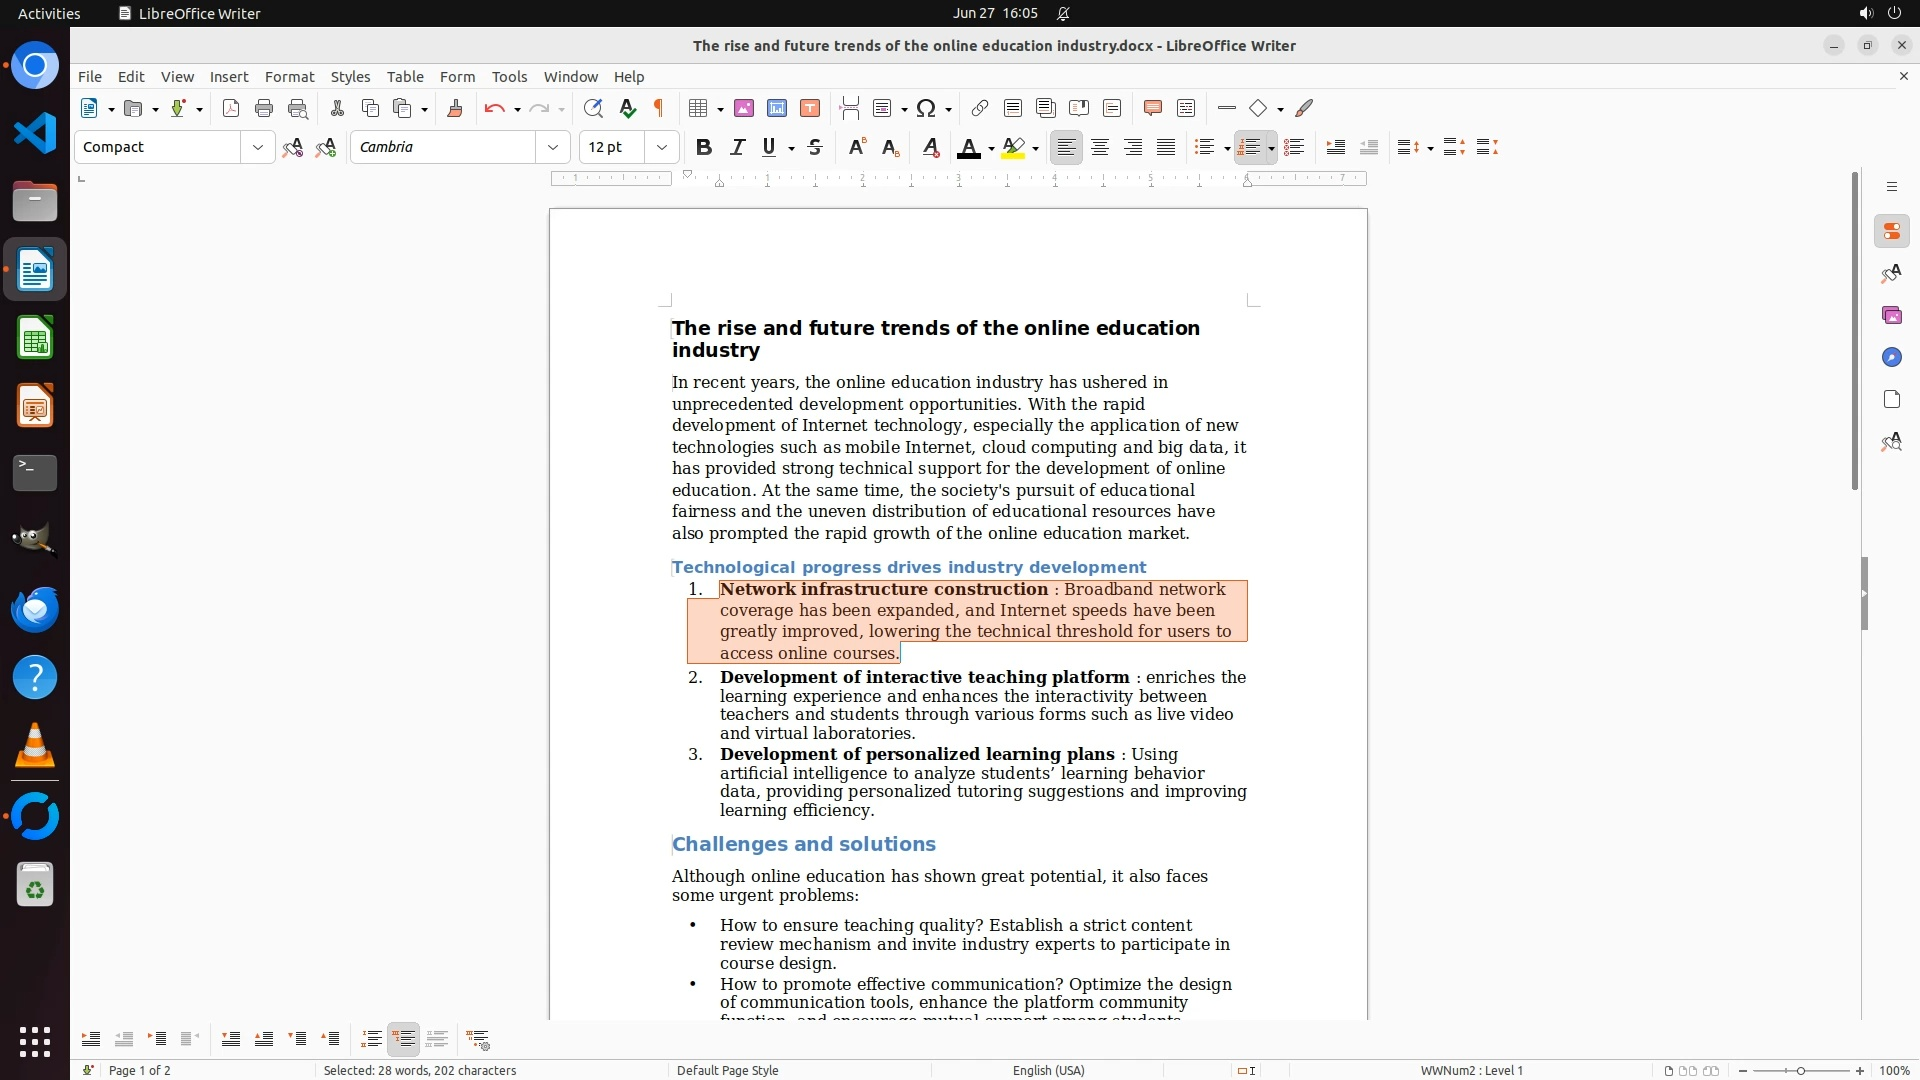Image resolution: width=1920 pixels, height=1080 pixels.
Task: Open Find & Replace tool
Action: click(x=593, y=109)
